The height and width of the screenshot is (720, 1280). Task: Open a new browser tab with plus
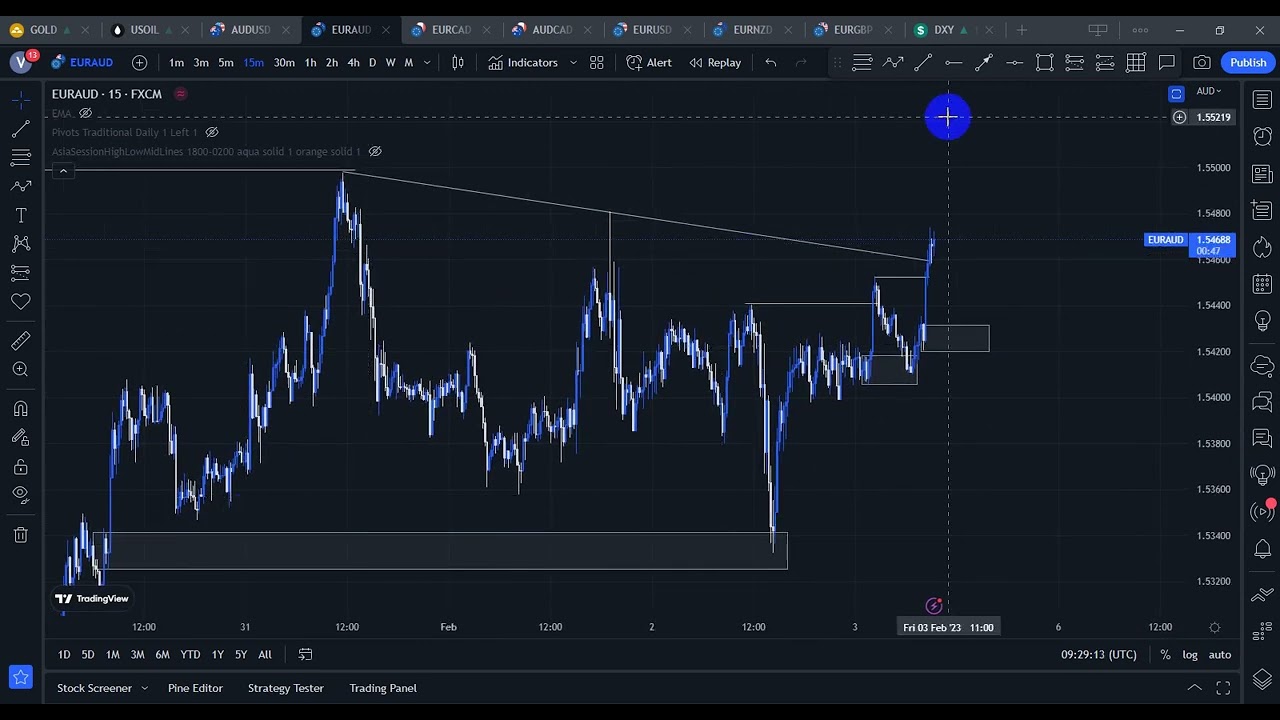[1021, 30]
